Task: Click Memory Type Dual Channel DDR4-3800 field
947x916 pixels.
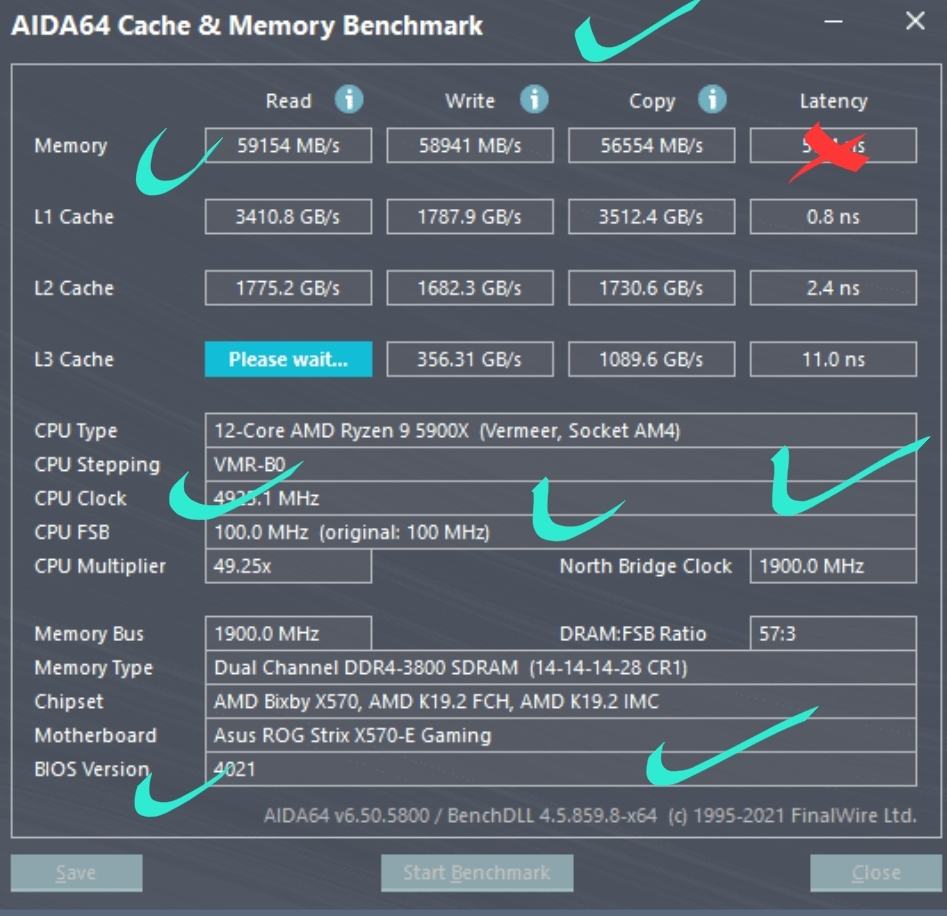Action: (x=561, y=667)
